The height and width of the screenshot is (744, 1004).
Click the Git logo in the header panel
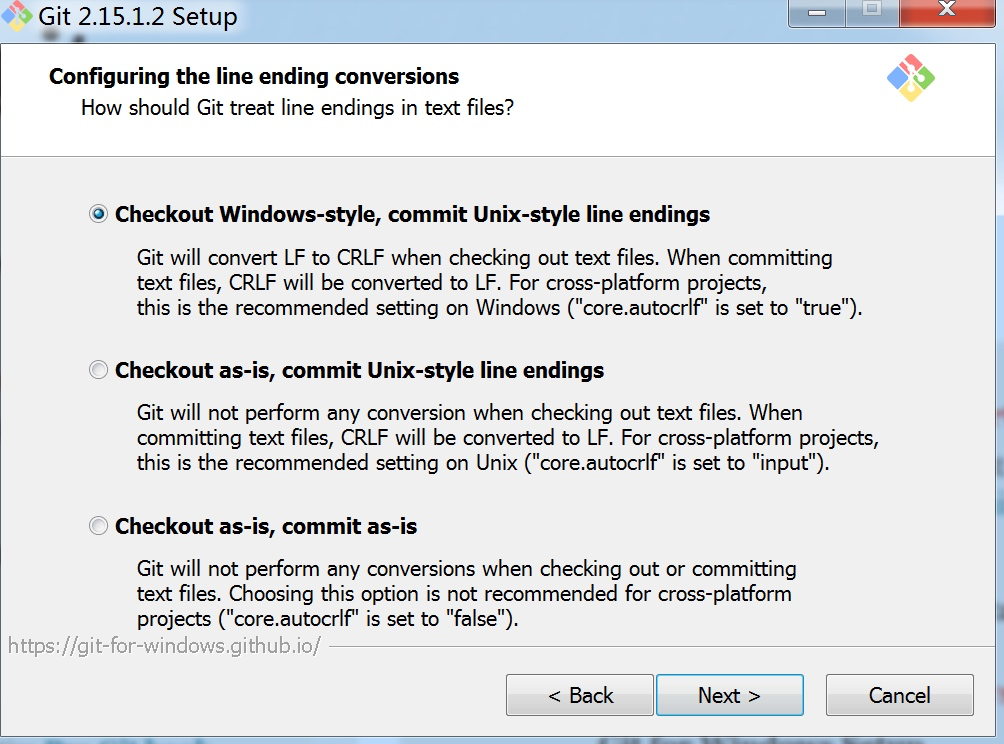tap(911, 78)
